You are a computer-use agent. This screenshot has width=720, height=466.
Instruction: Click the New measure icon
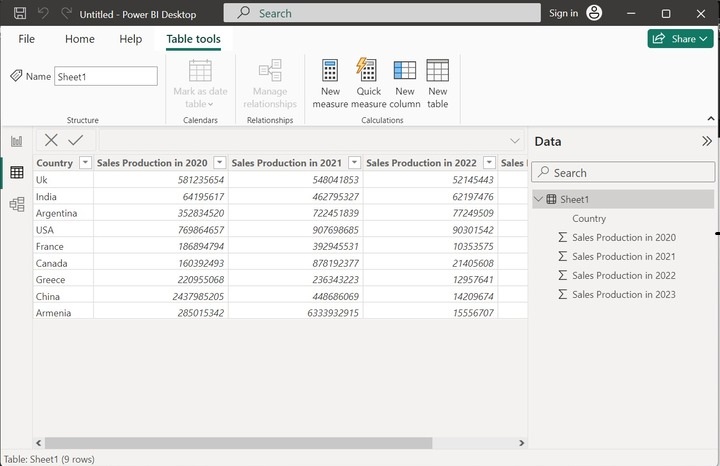(330, 72)
